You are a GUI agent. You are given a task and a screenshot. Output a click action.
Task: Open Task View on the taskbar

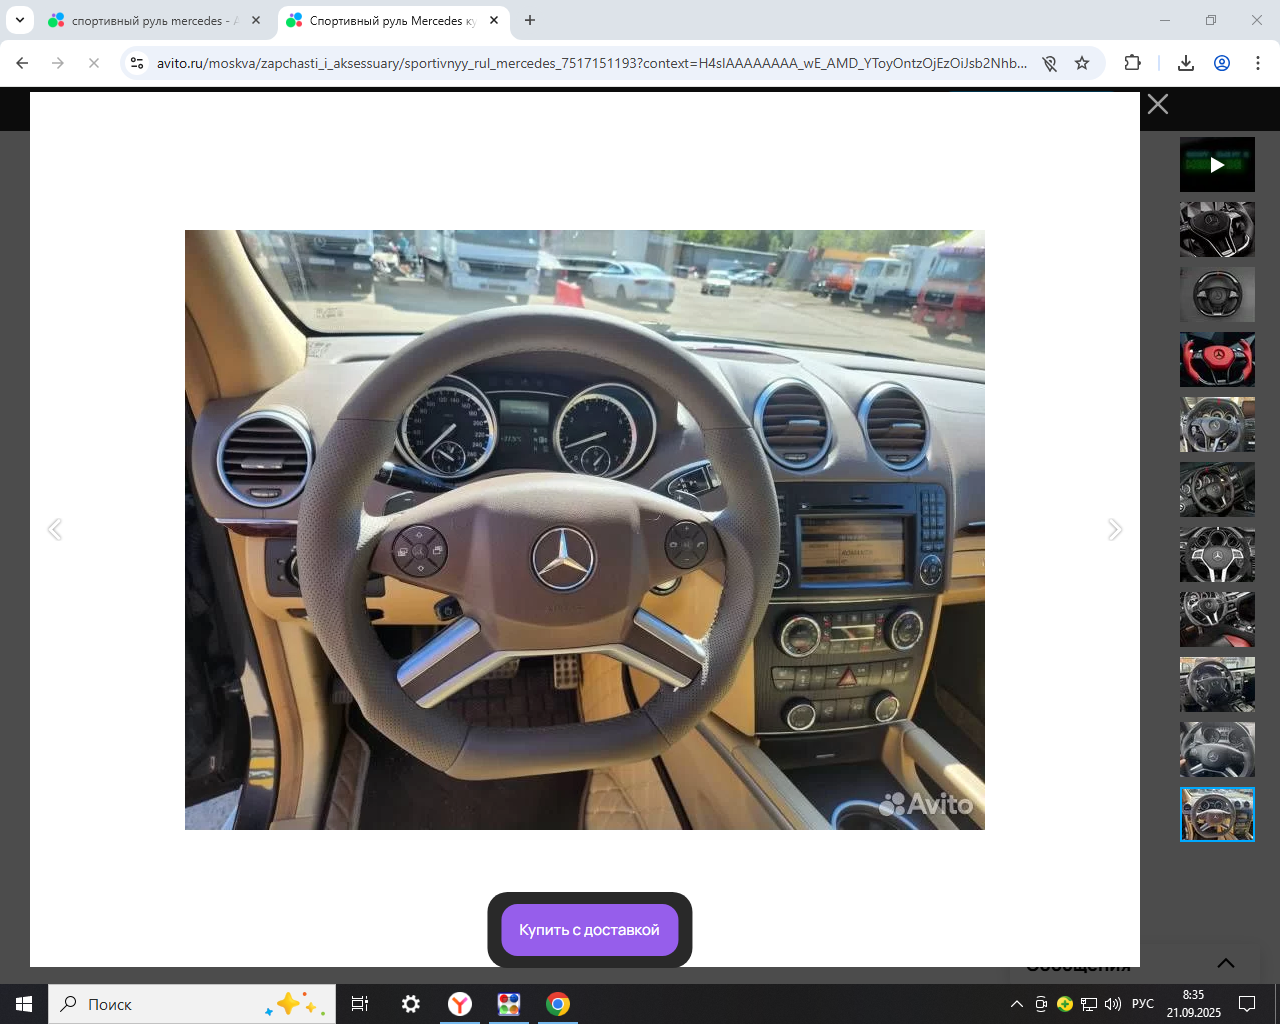coord(360,1004)
